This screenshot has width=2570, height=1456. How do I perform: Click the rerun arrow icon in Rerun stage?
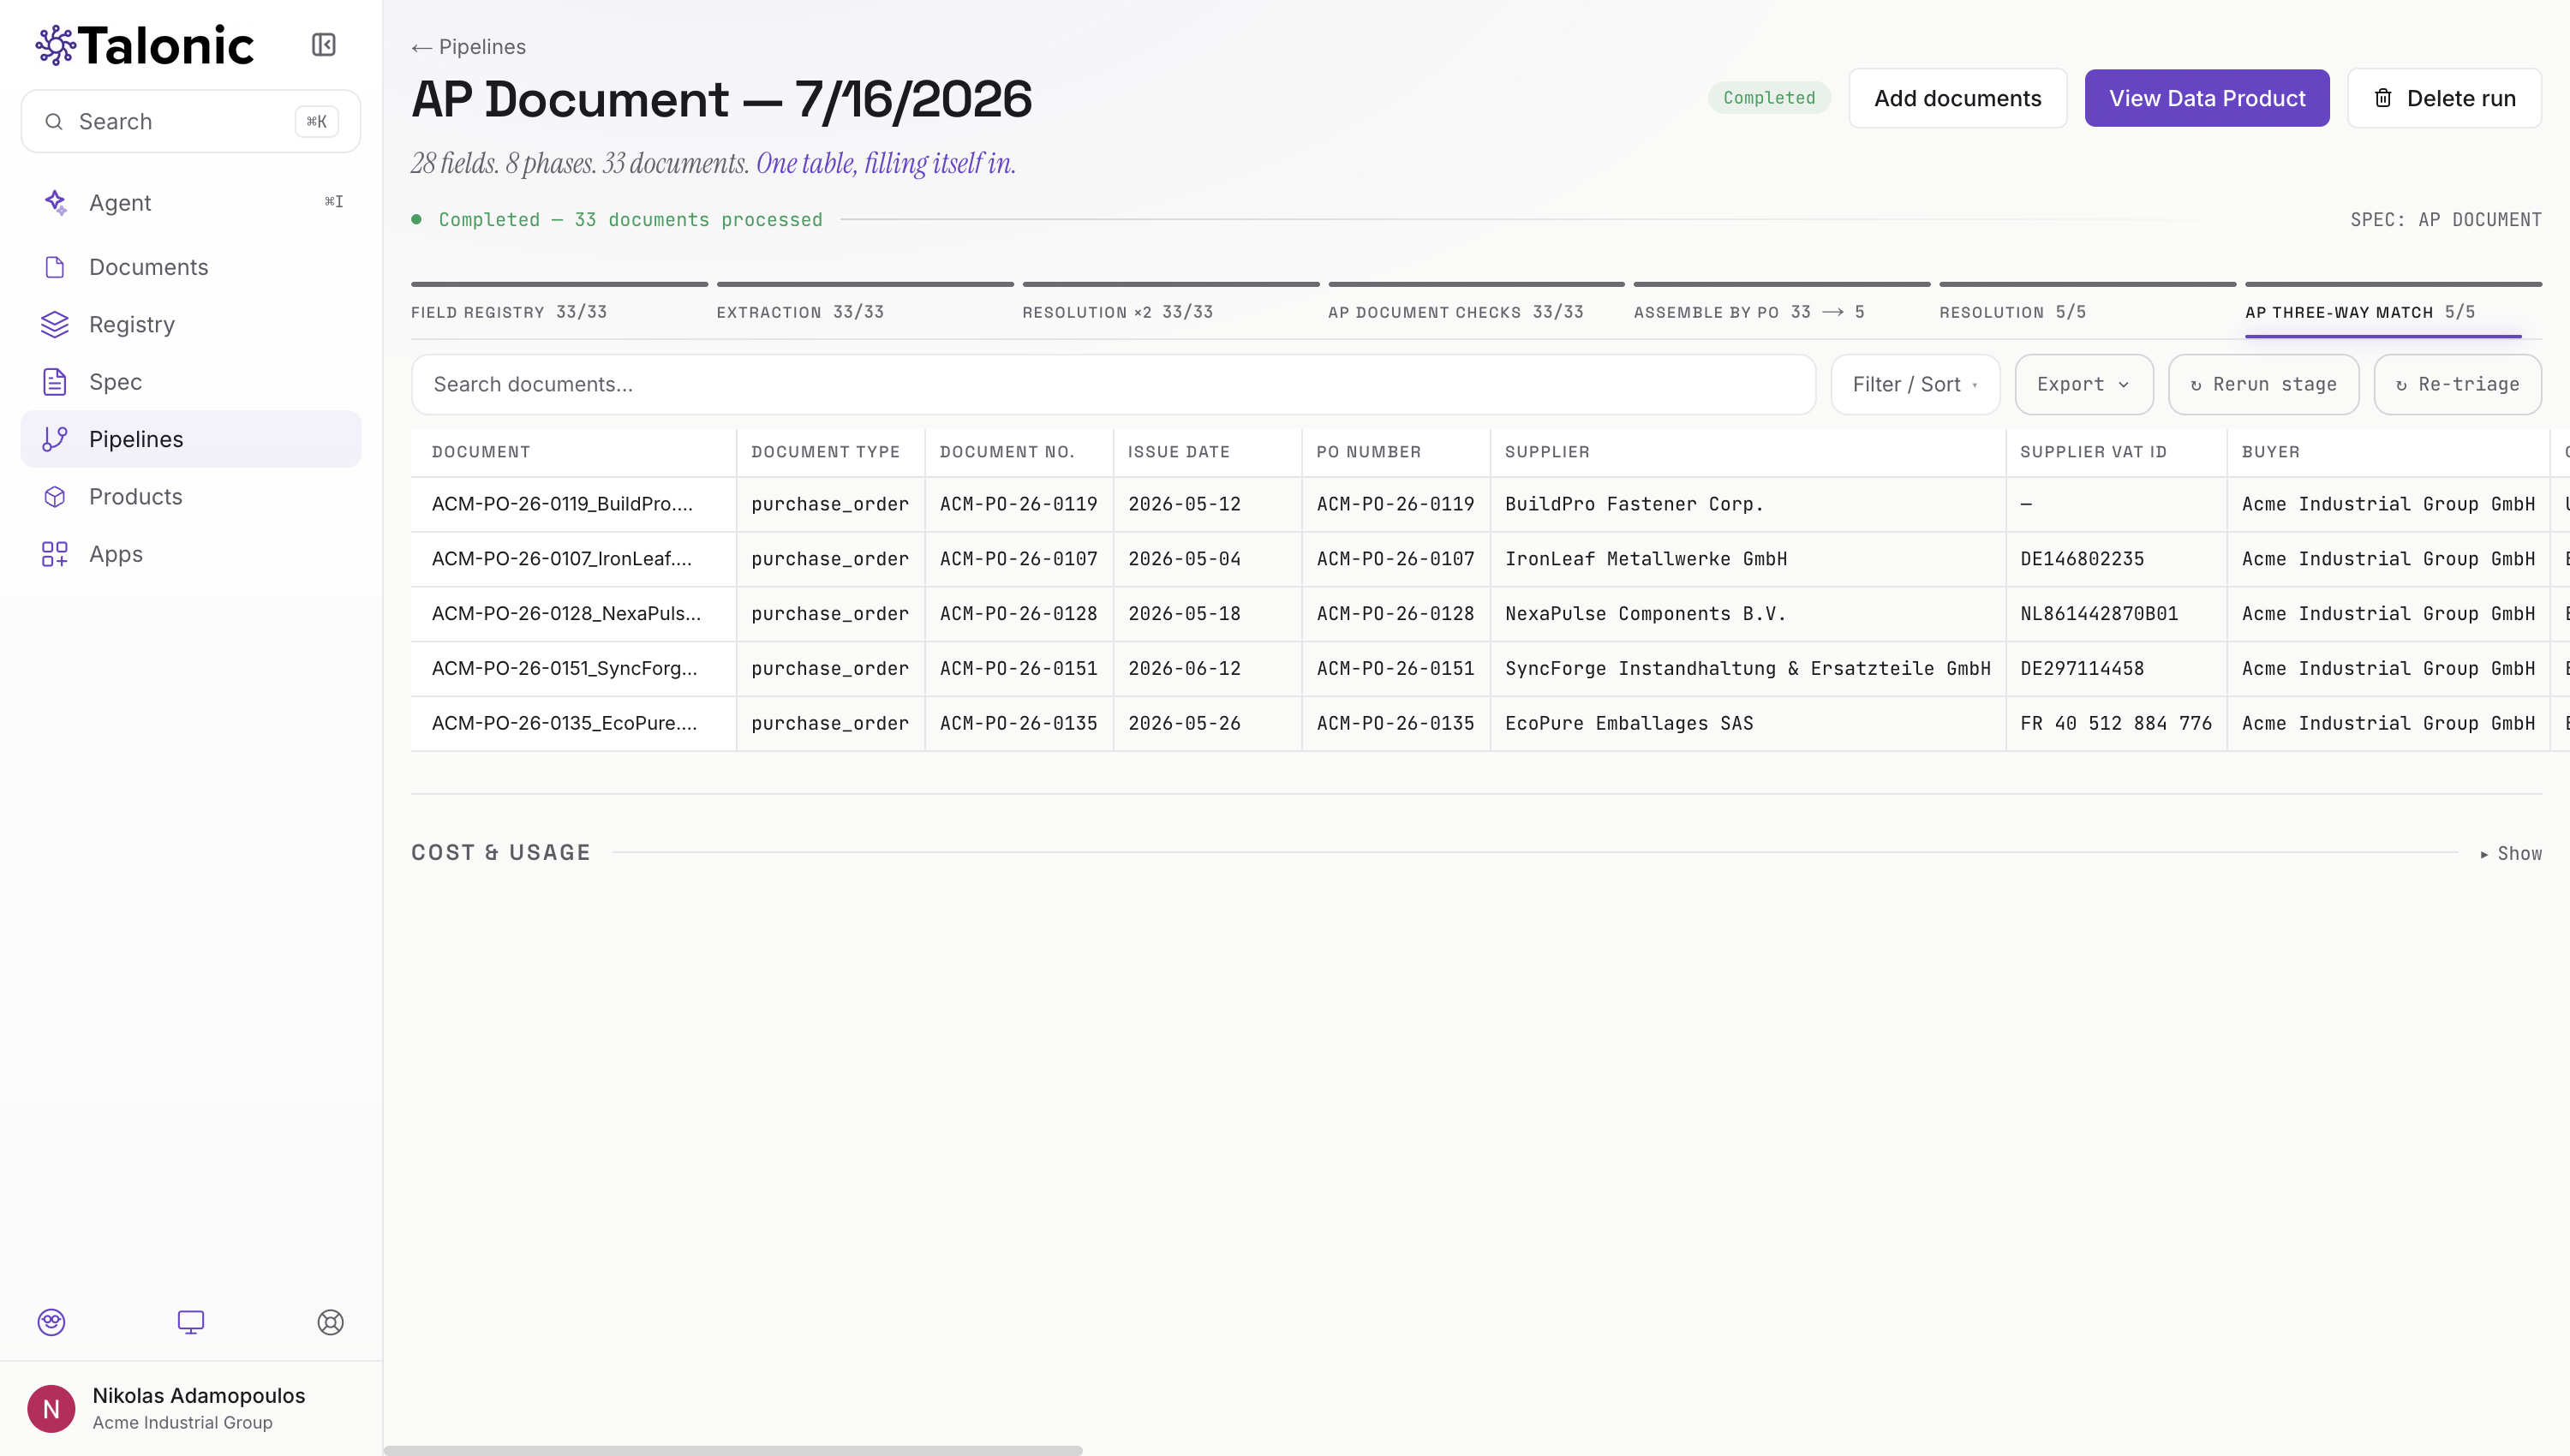(2197, 385)
